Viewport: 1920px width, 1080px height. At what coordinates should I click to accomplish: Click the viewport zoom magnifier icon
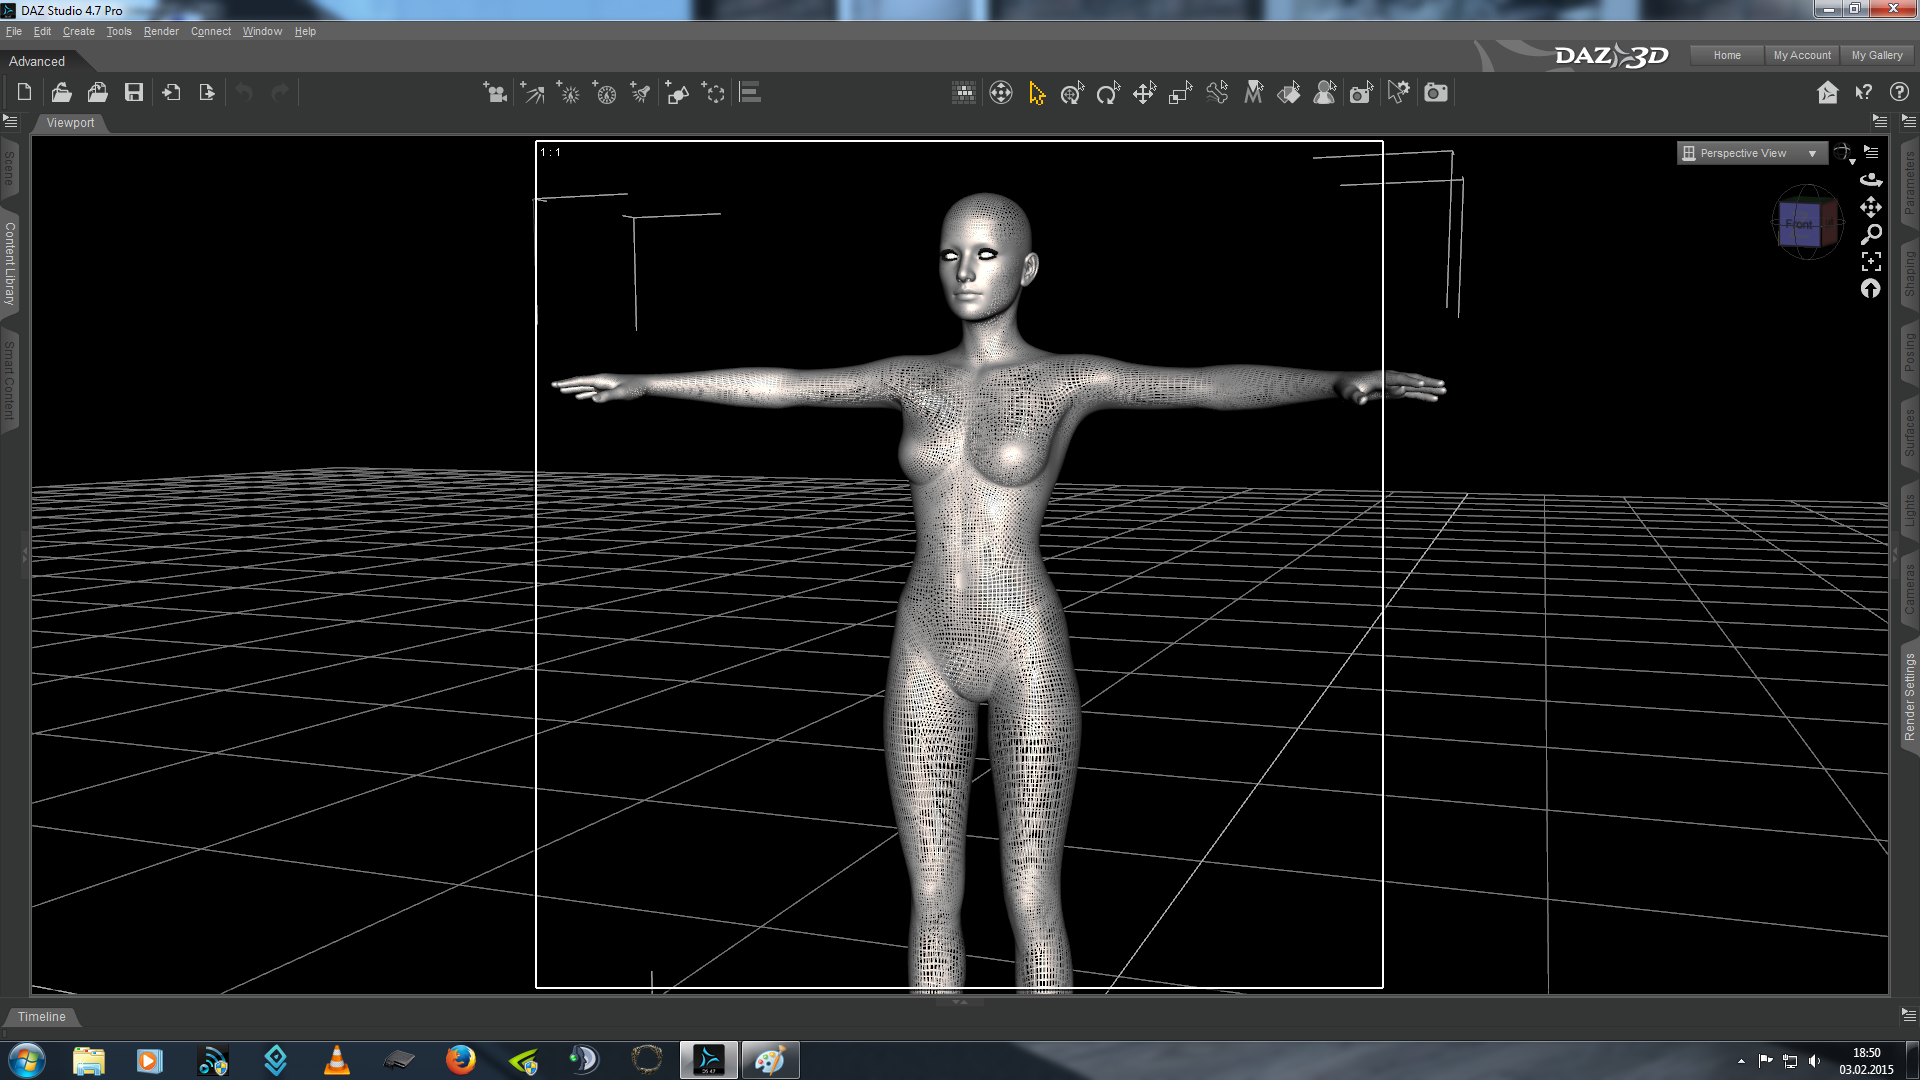[x=1871, y=234]
